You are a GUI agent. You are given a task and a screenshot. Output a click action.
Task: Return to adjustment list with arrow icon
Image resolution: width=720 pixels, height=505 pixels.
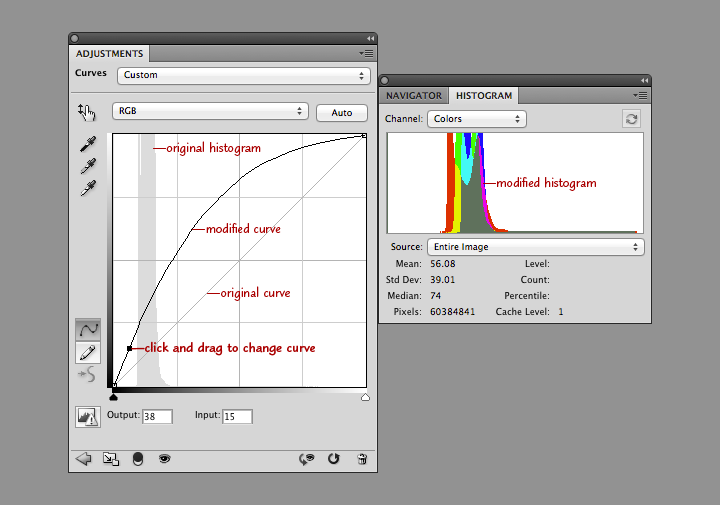point(84,459)
